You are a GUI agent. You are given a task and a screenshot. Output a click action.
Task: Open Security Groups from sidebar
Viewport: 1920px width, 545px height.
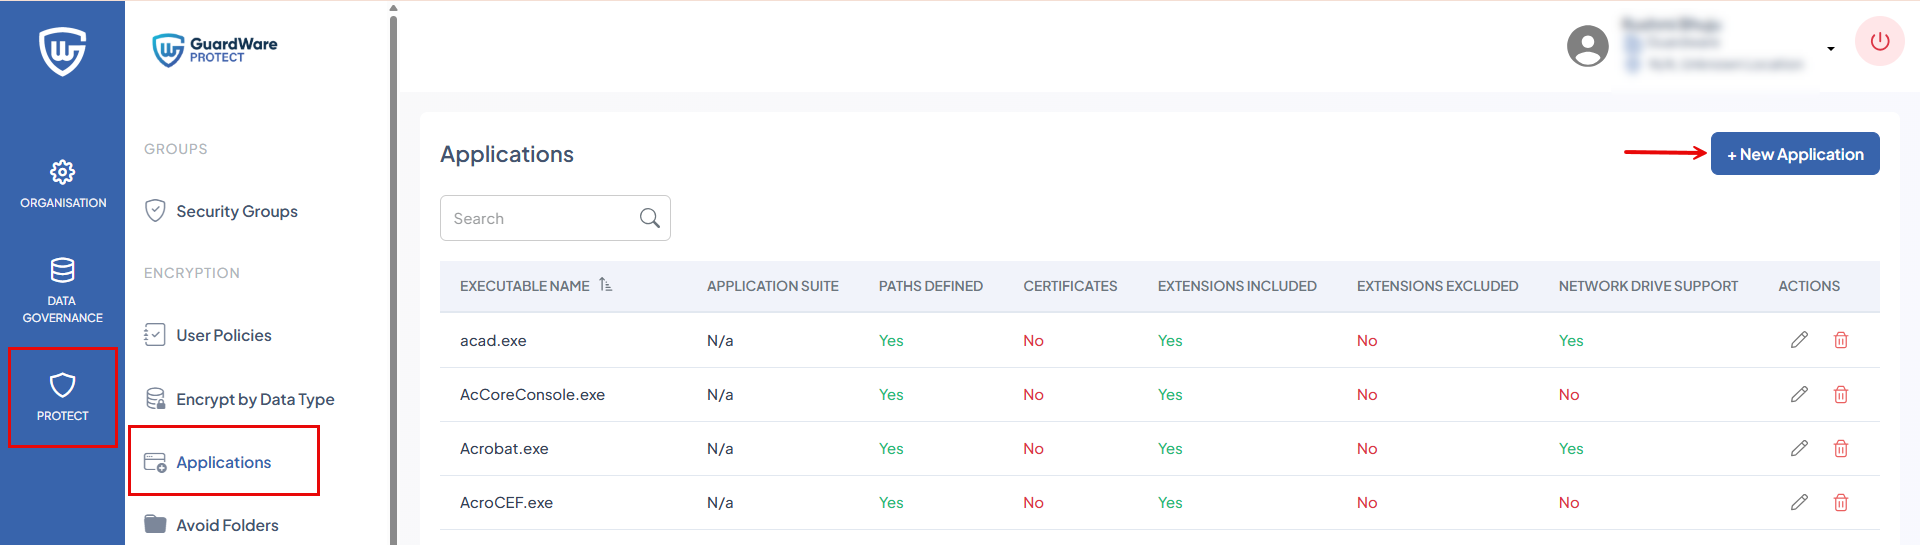coord(236,211)
